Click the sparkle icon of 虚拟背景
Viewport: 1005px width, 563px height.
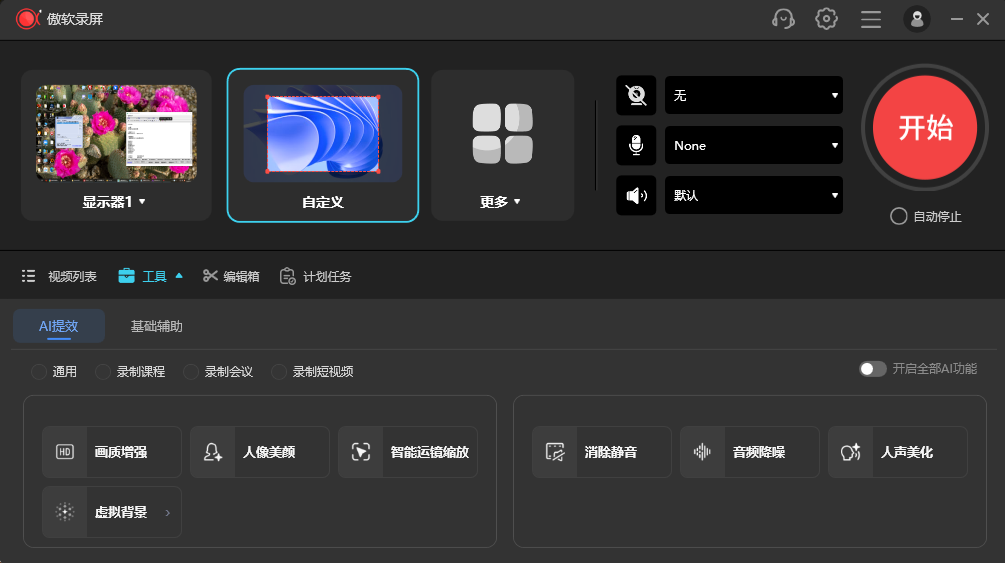(x=65, y=512)
